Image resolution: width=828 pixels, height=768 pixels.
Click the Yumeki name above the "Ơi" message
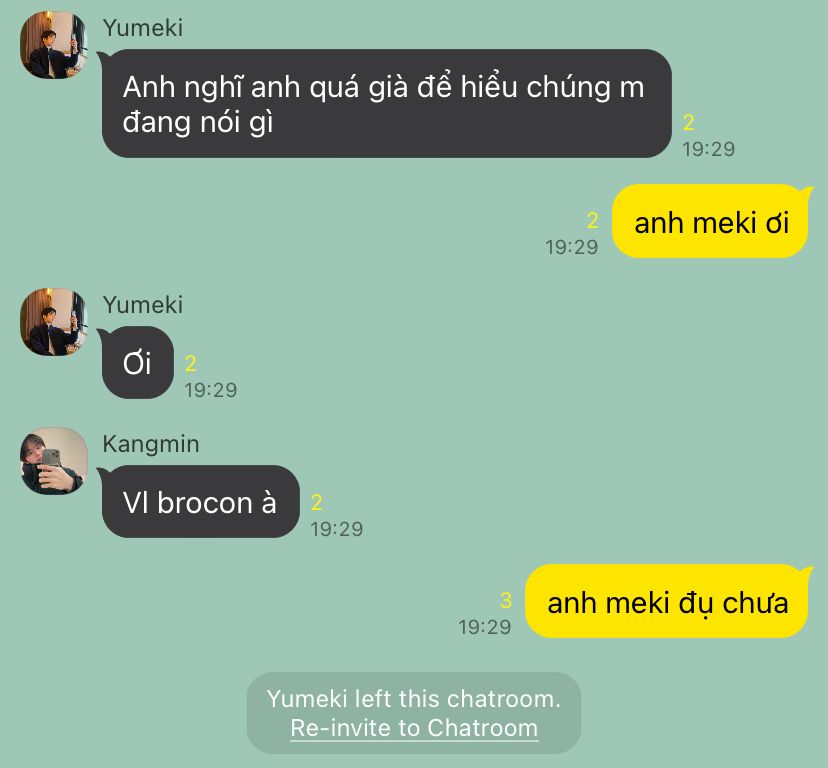point(143,305)
